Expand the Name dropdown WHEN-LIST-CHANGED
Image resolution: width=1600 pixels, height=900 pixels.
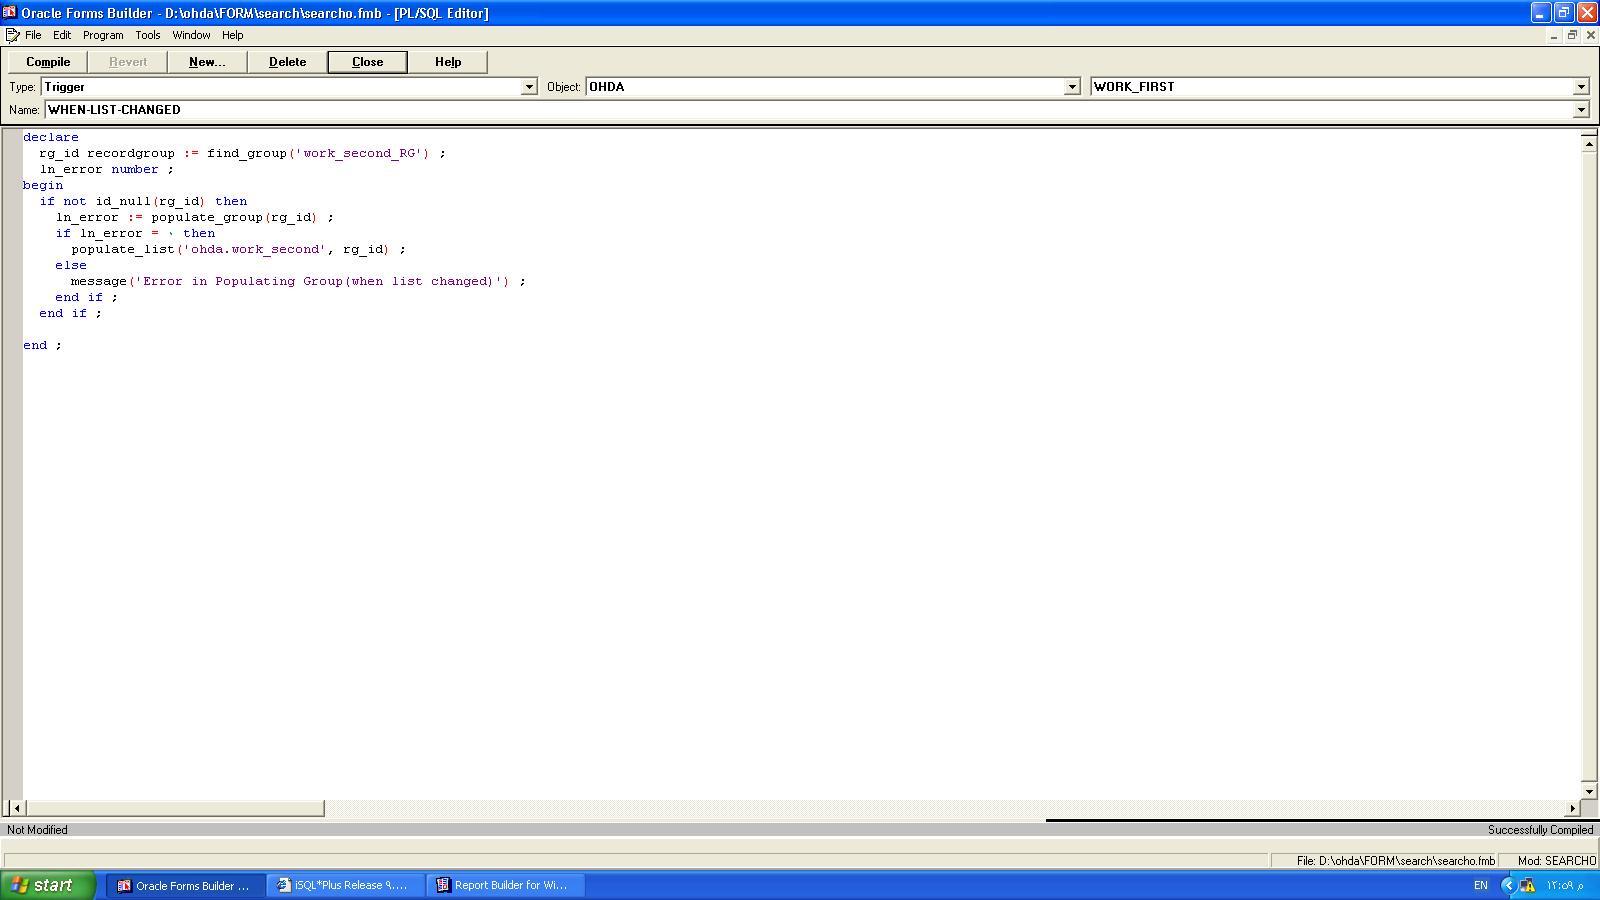(1581, 110)
